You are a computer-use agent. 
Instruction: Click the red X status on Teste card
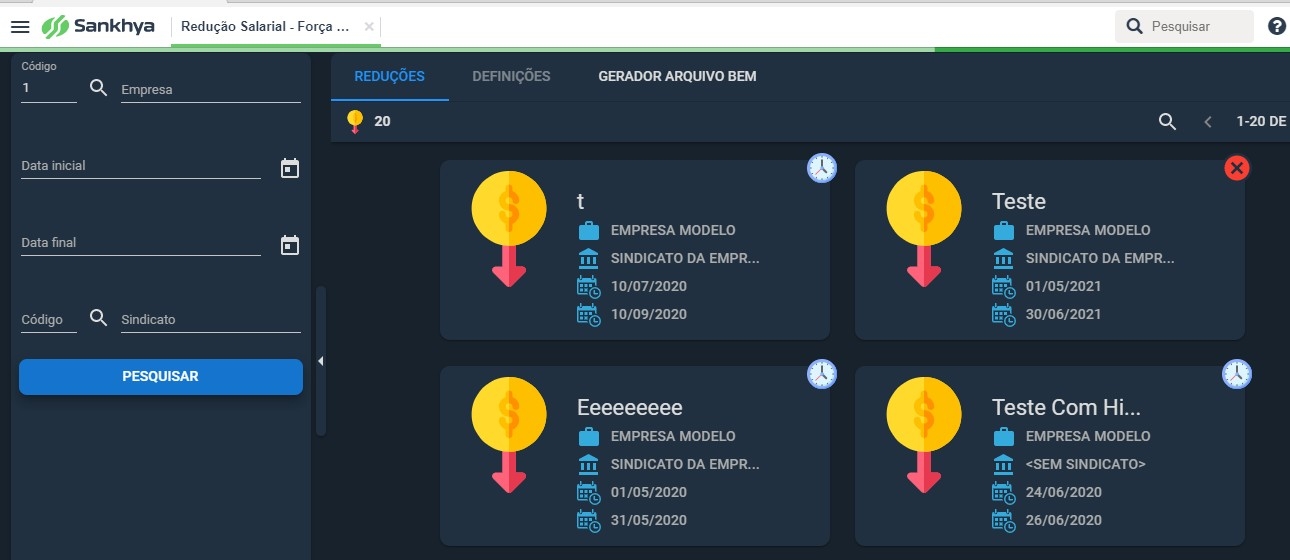(x=1237, y=168)
